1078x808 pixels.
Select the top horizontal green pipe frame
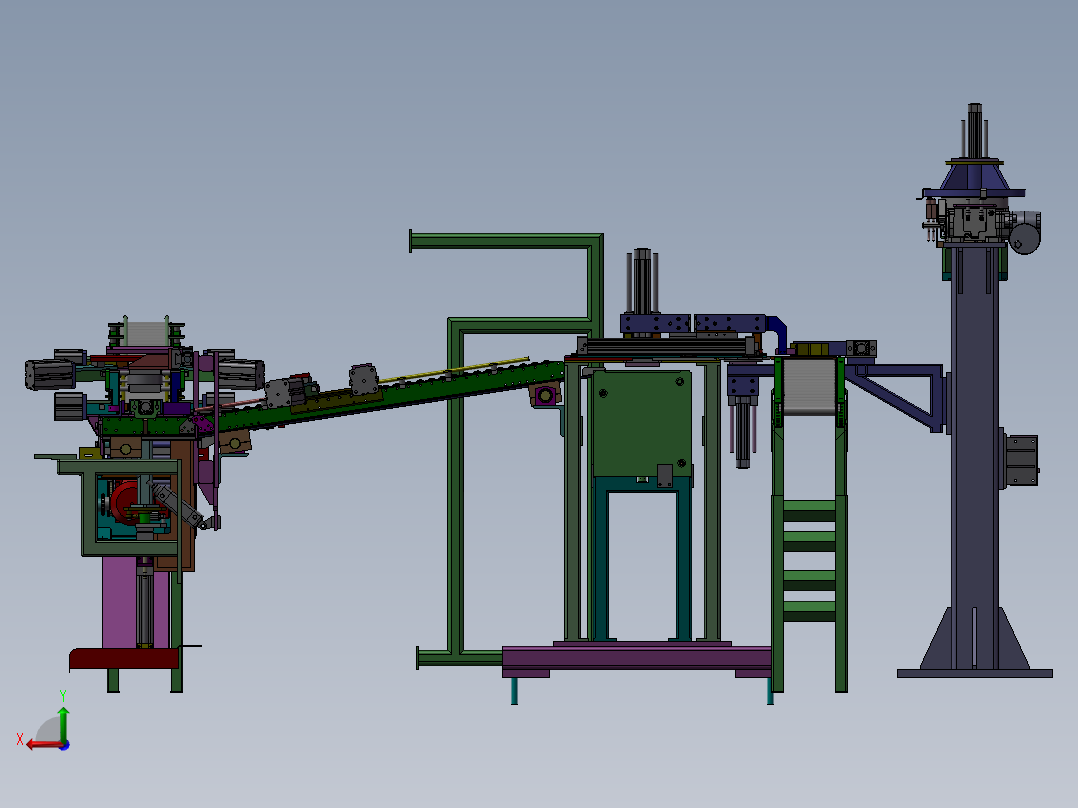tap(505, 241)
